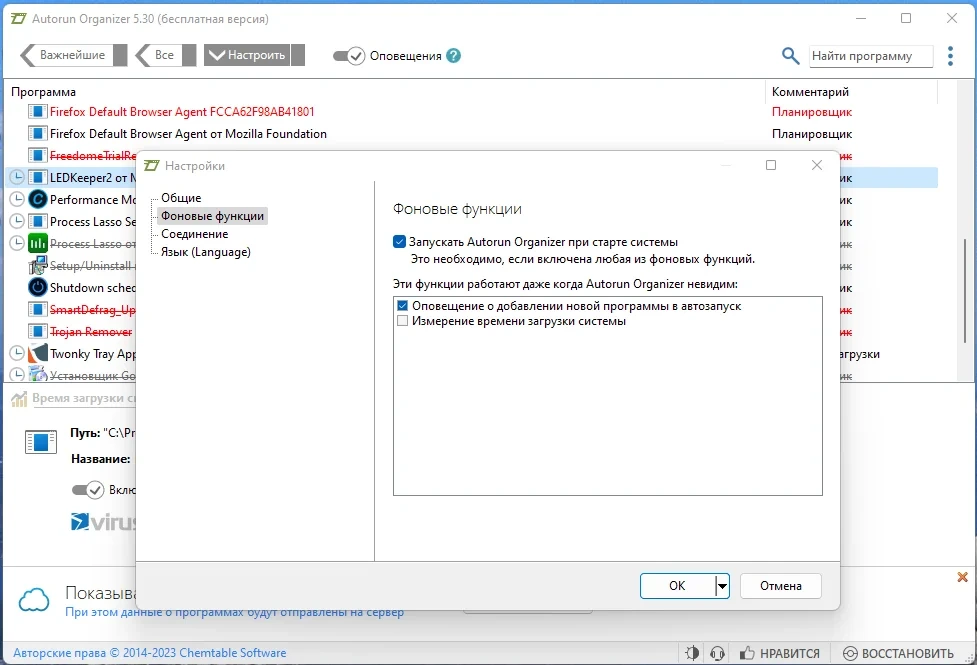
Task: Click the Shutdown scheduler power icon
Action: pyautogui.click(x=38, y=287)
